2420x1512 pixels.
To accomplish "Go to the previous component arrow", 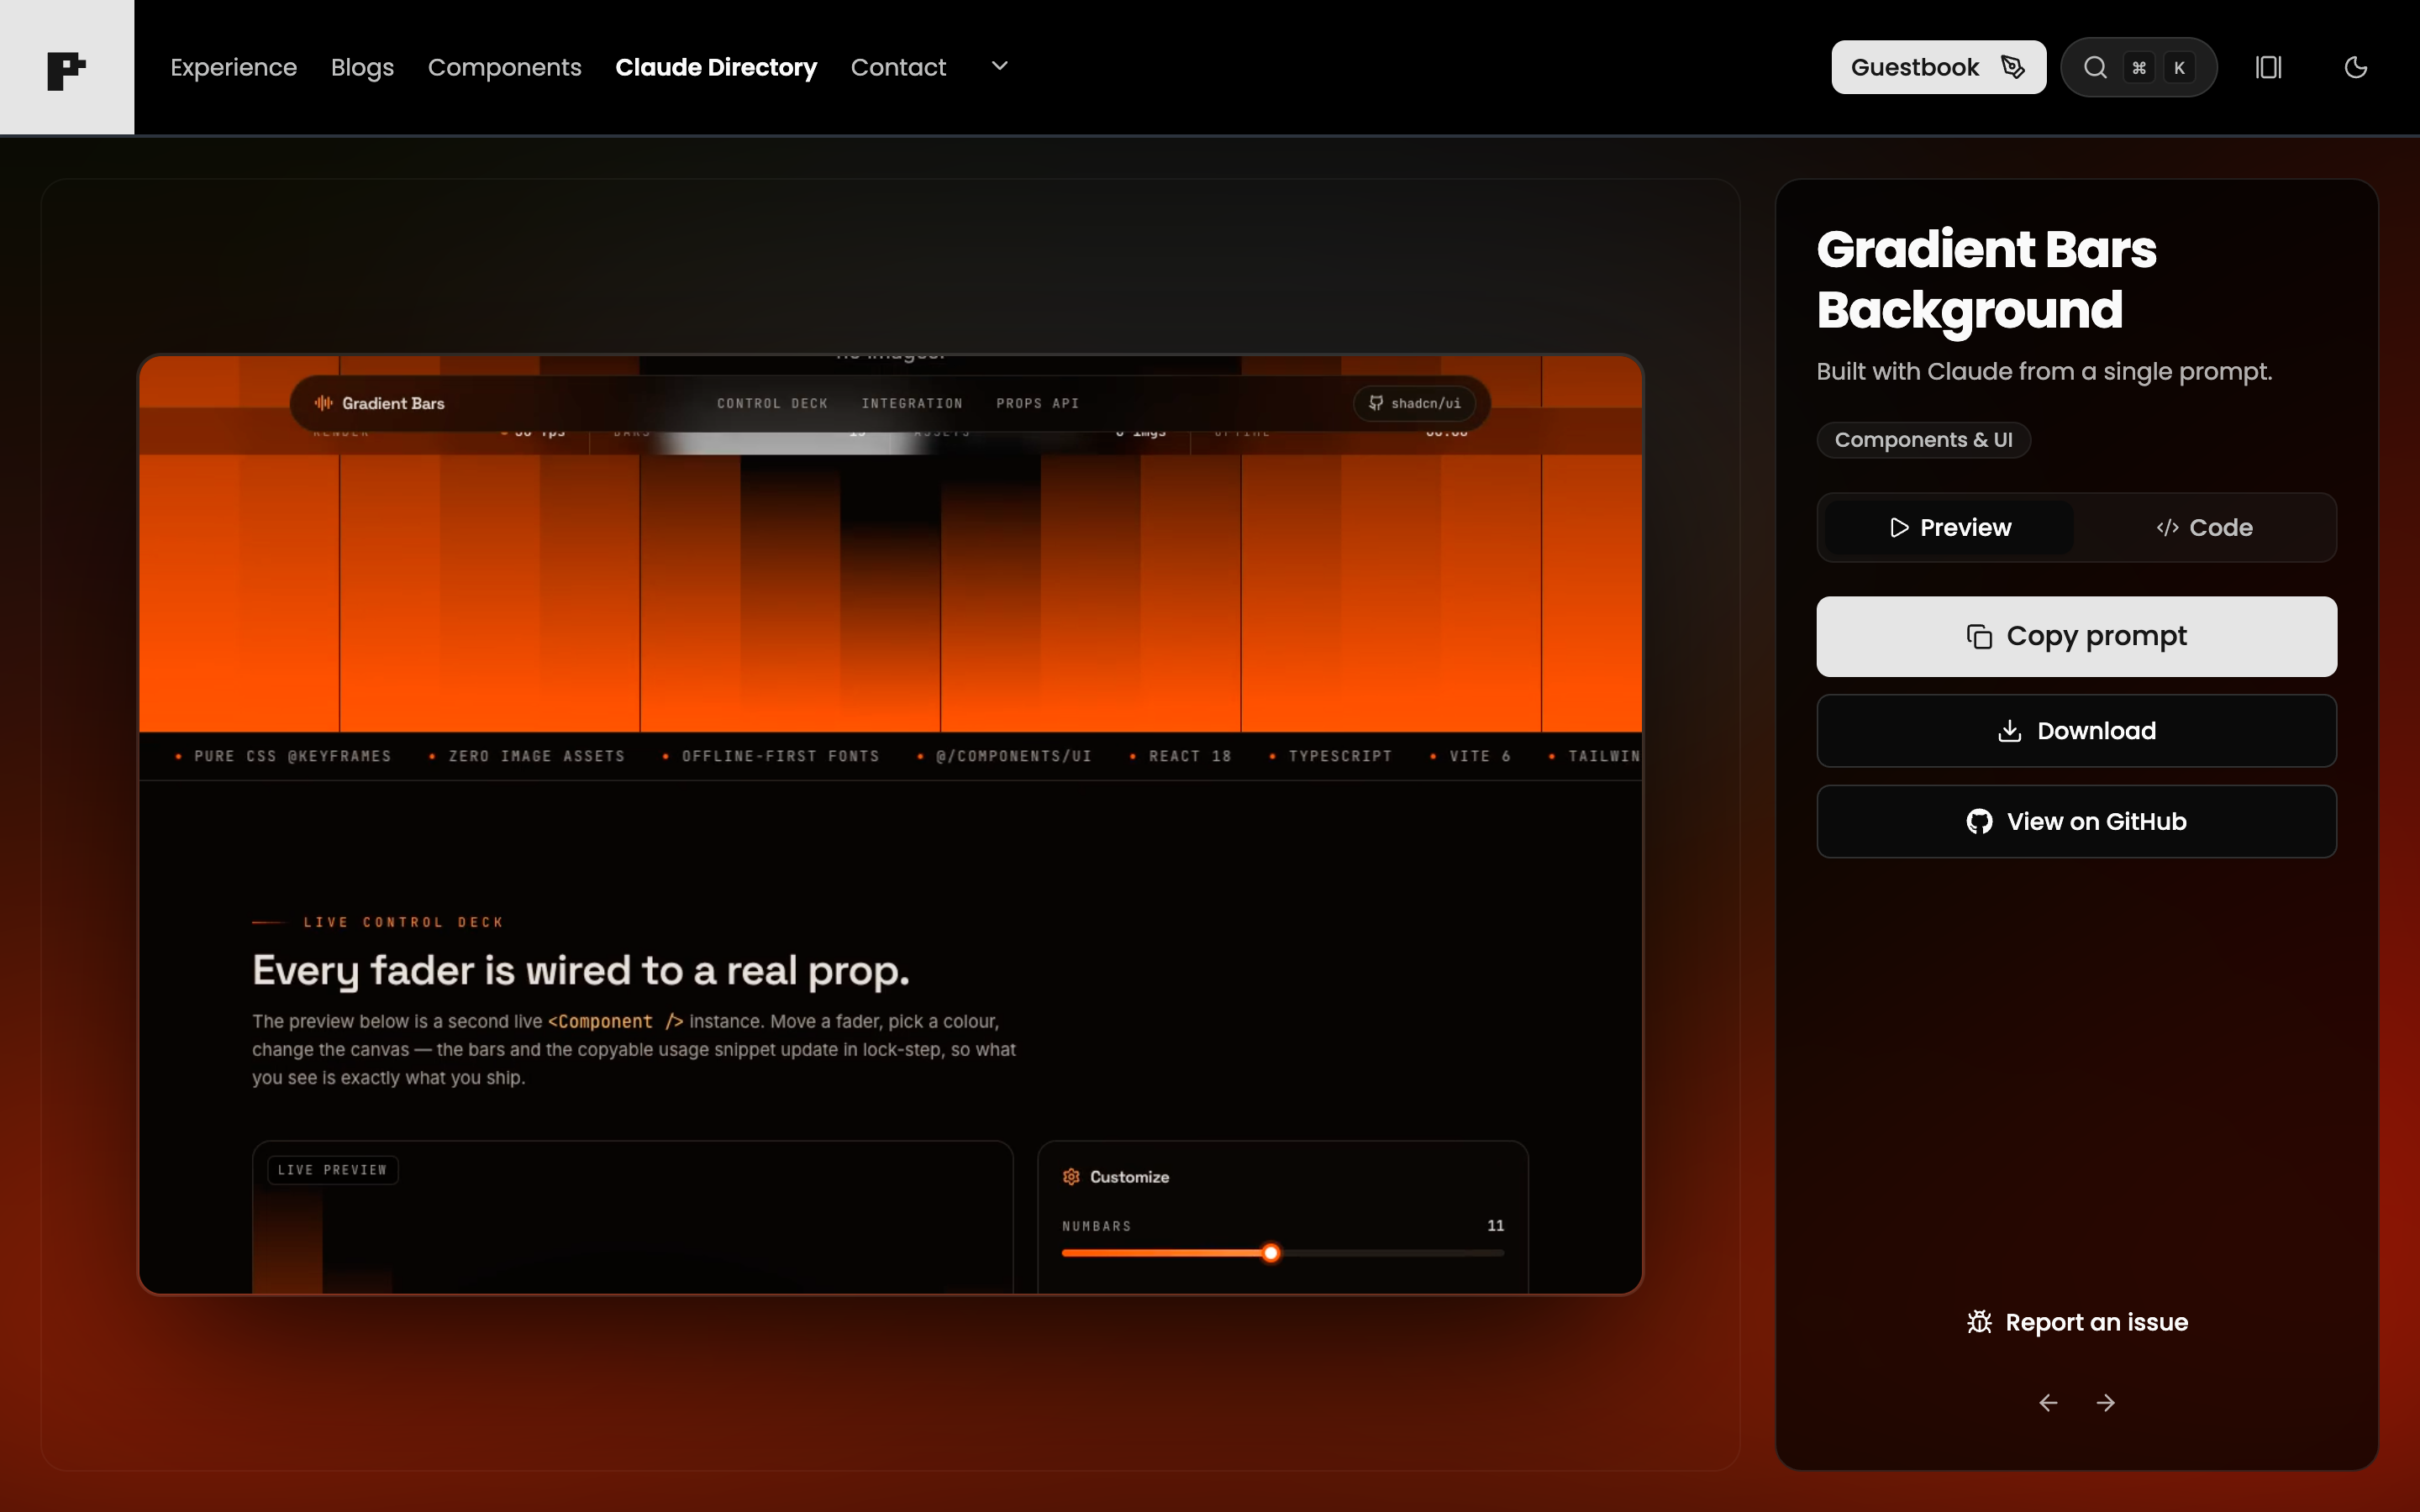I will point(2048,1403).
